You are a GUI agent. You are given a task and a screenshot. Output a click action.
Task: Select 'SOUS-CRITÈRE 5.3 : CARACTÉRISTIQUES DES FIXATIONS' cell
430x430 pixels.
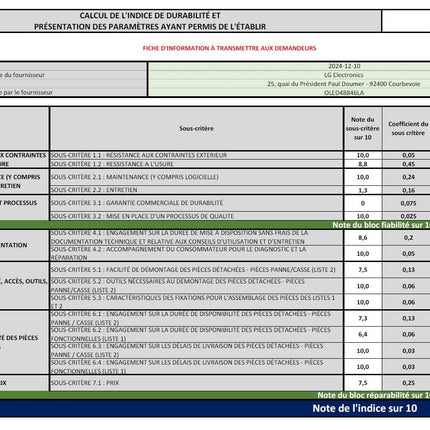point(196,302)
